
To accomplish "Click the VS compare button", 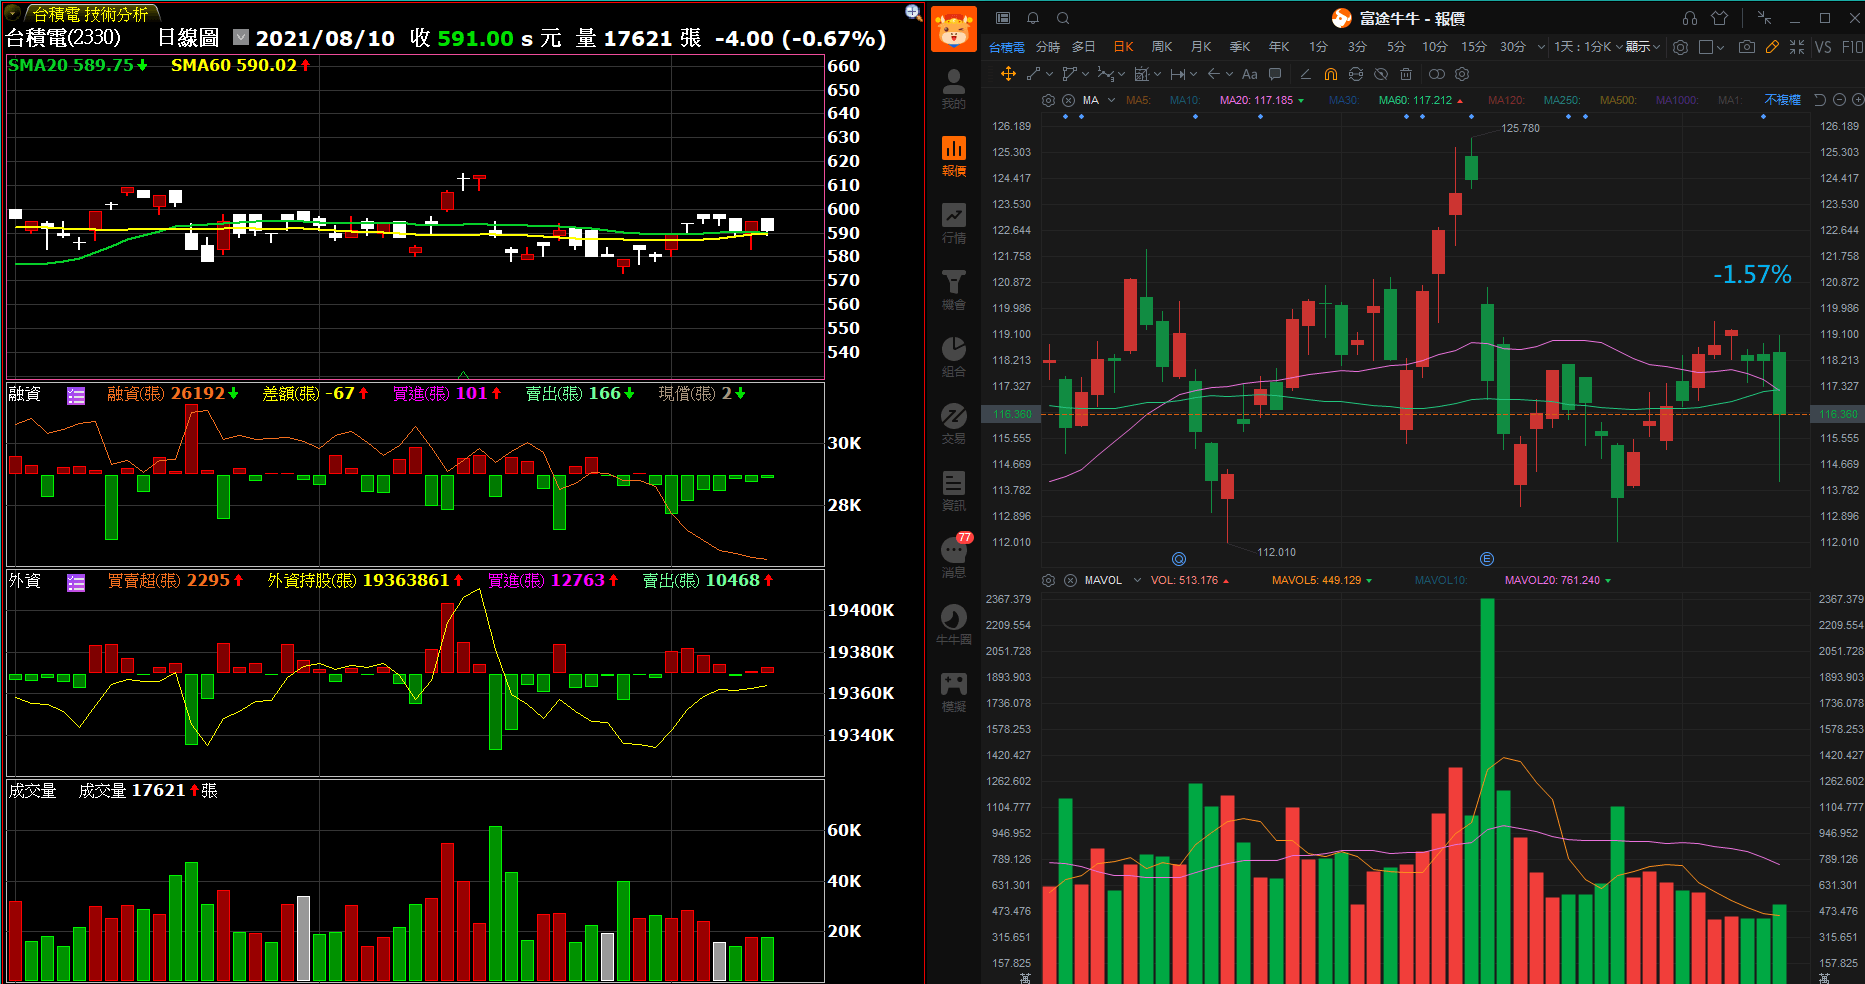I will pyautogui.click(x=1823, y=47).
